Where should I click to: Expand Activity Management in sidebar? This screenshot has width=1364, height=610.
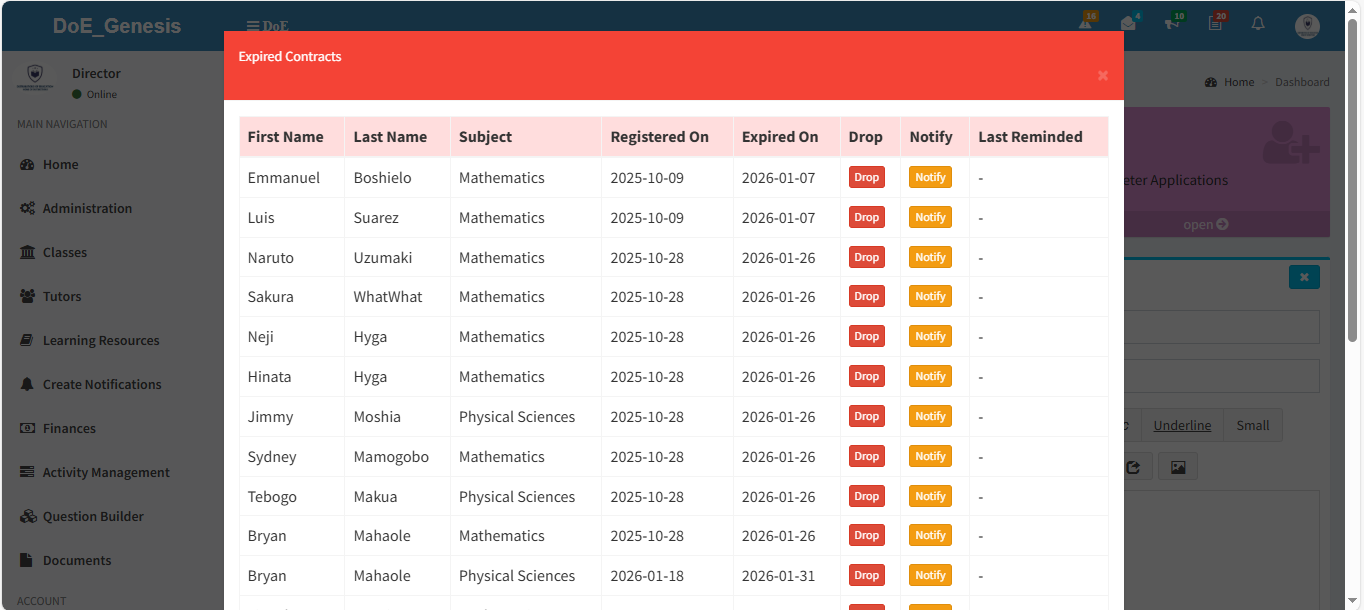[106, 472]
